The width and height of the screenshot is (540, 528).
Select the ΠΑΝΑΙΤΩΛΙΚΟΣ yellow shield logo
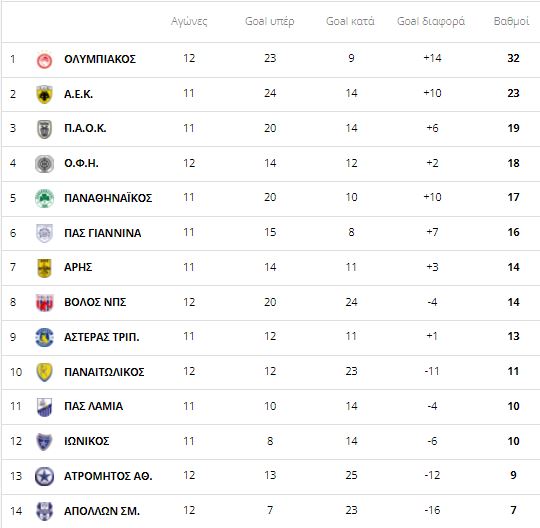pos(44,372)
